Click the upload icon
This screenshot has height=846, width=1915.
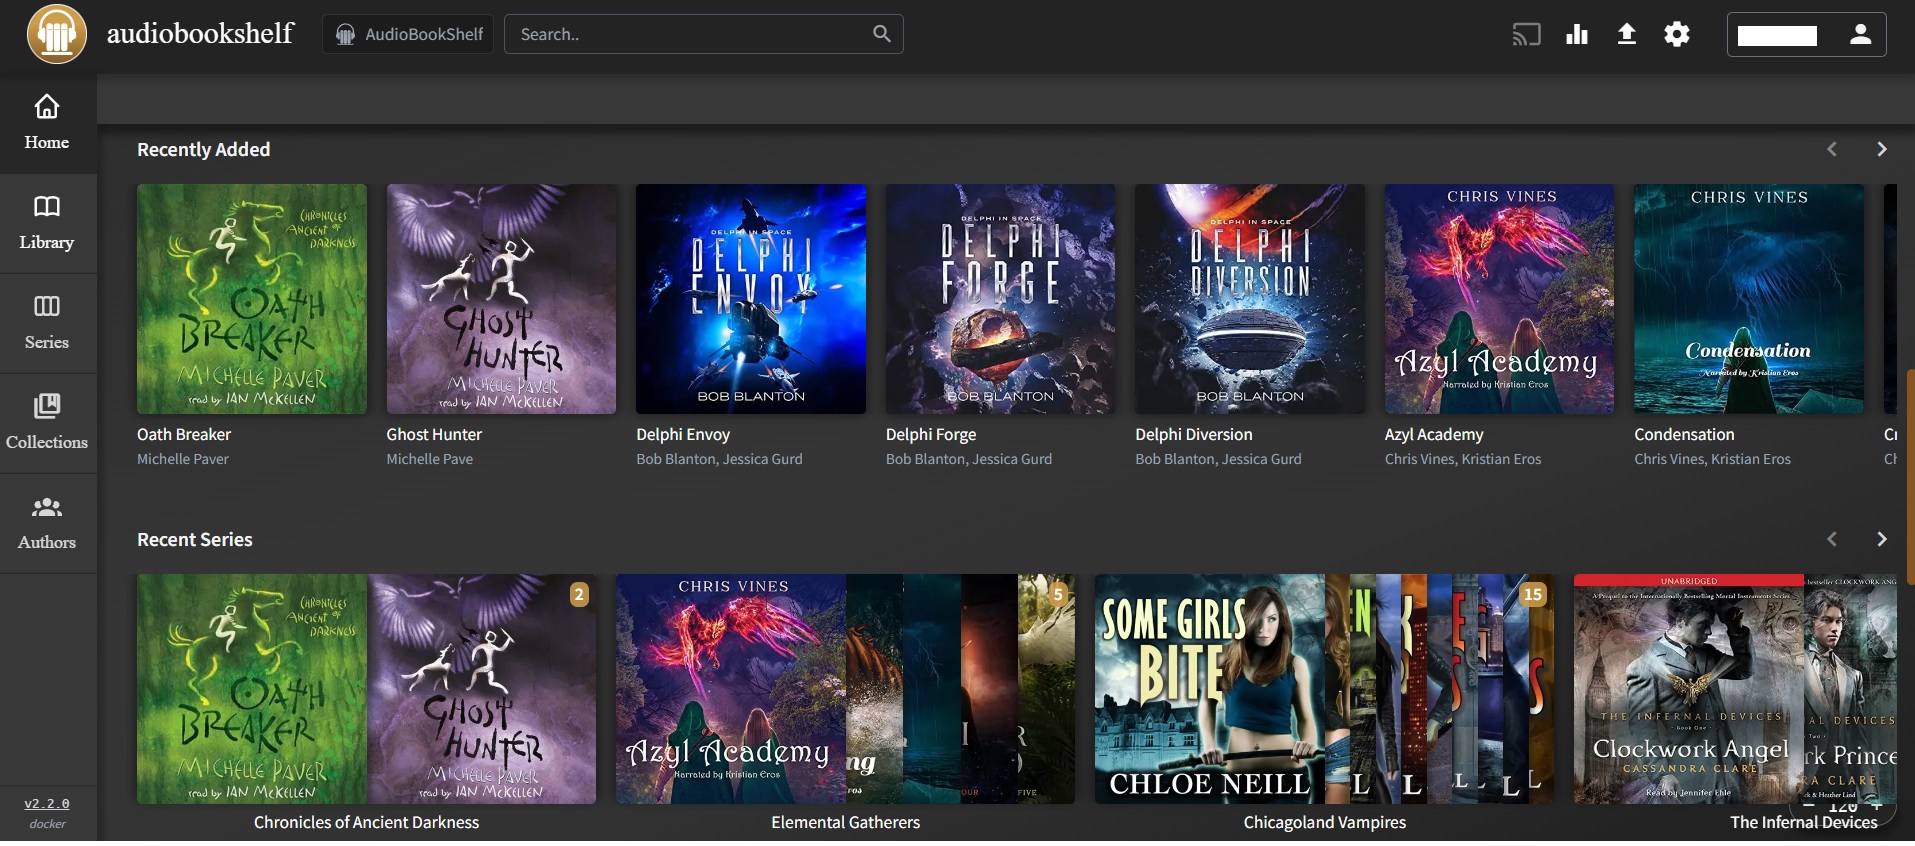[1627, 35]
